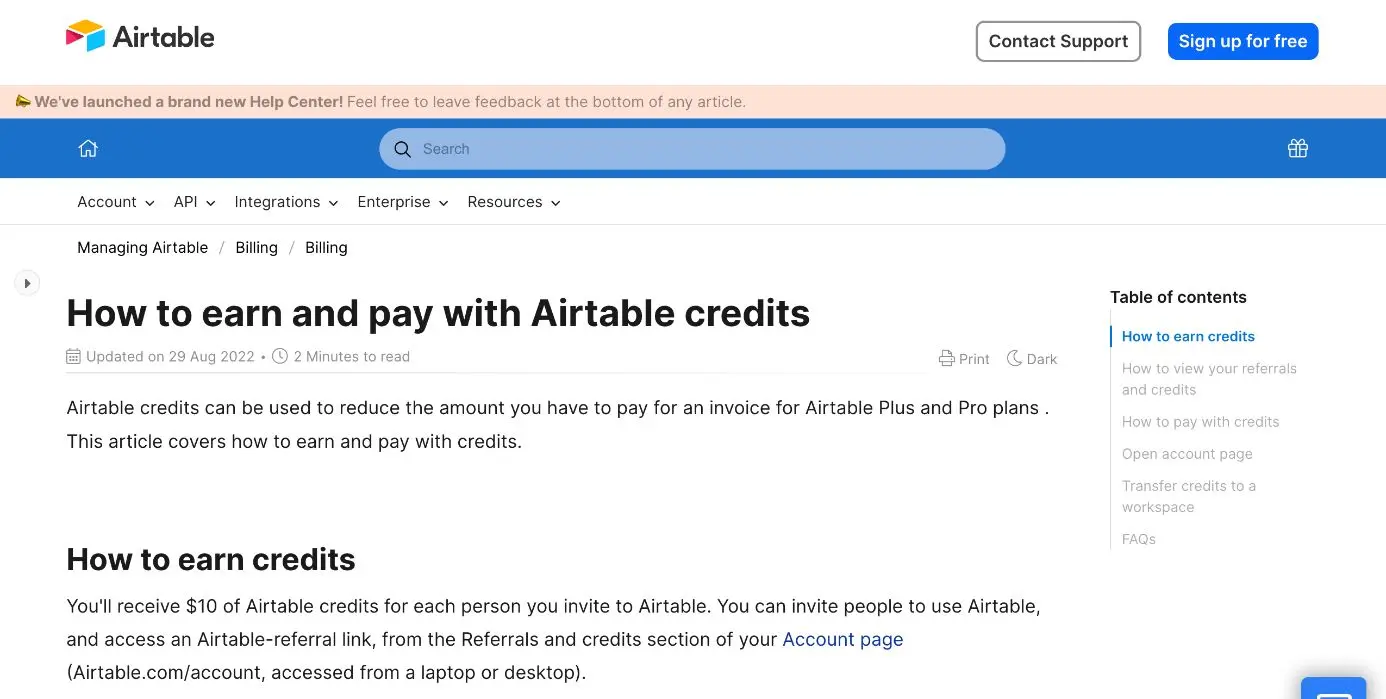Click the Airtable logo
The height and width of the screenshot is (699, 1386).
[139, 36]
